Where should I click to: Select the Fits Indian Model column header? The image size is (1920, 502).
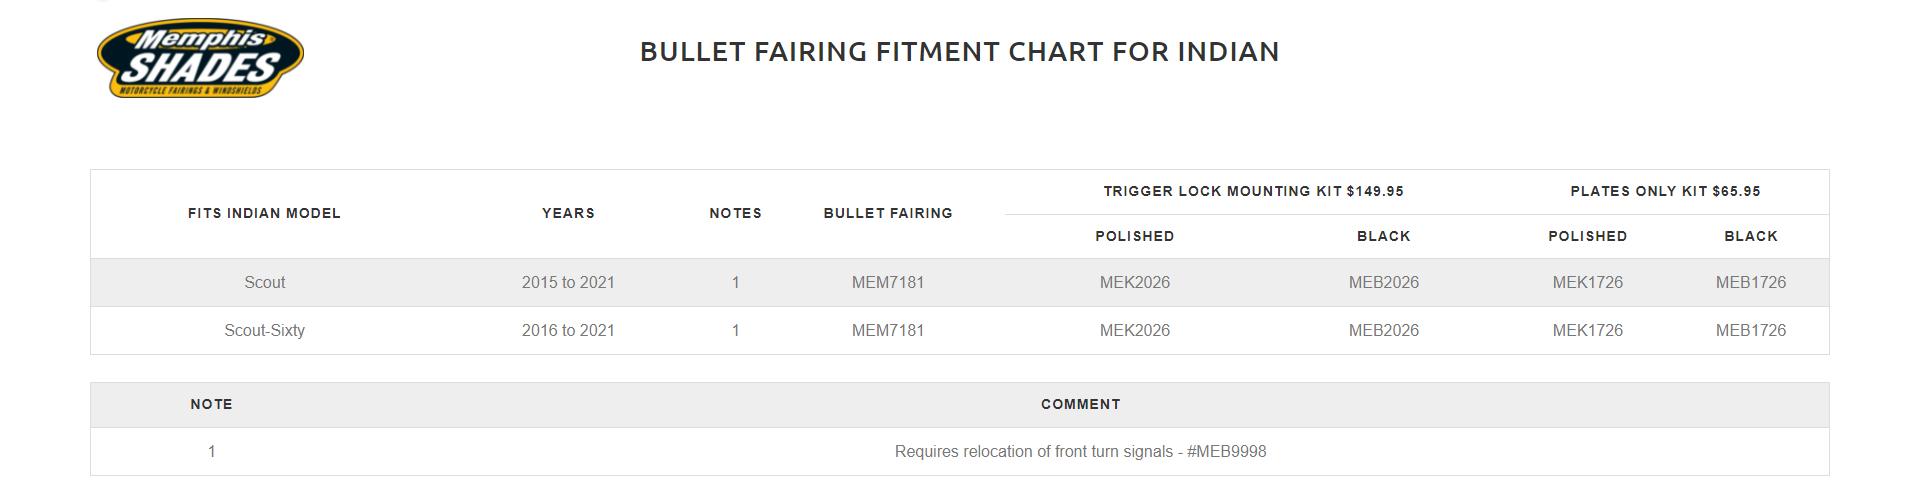(264, 213)
